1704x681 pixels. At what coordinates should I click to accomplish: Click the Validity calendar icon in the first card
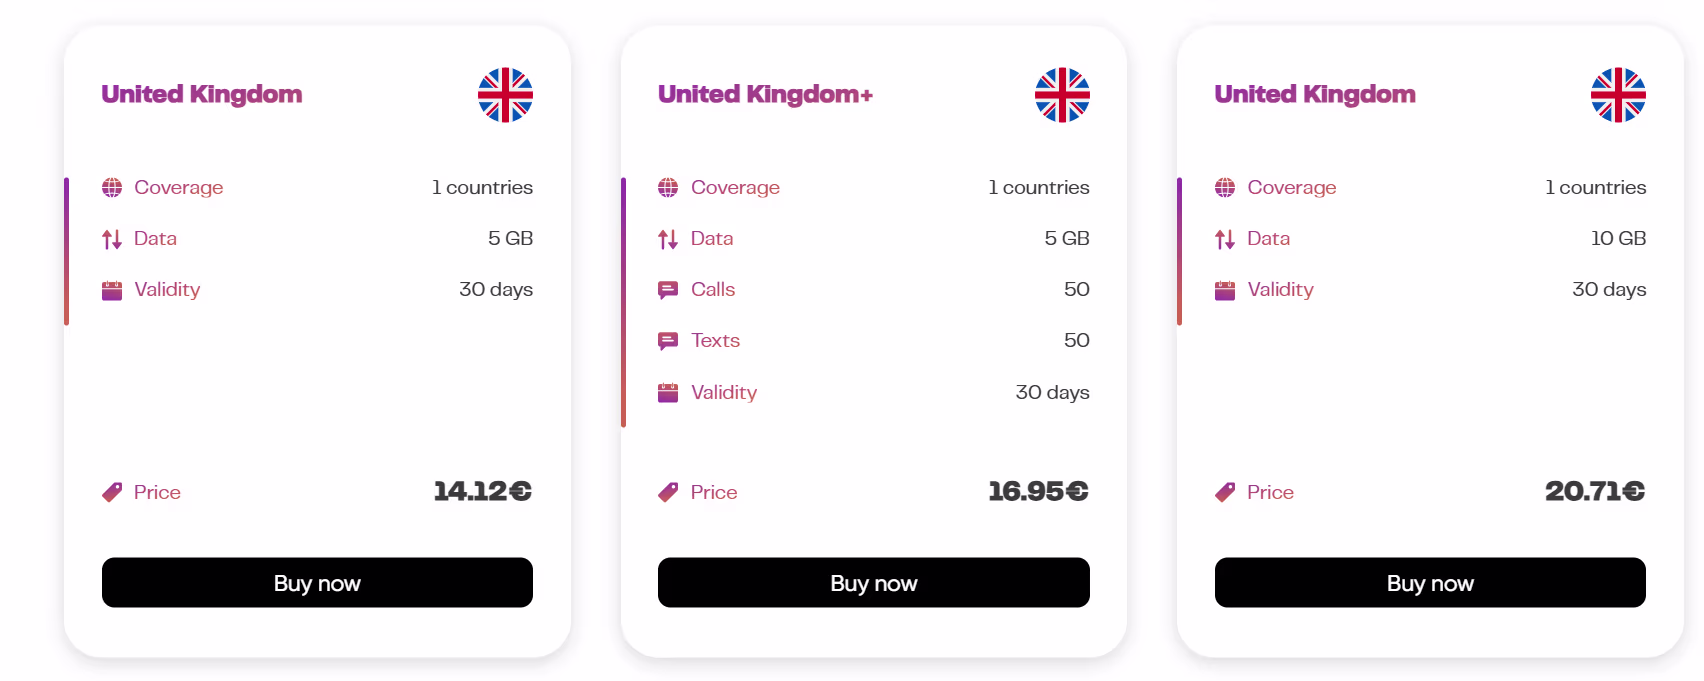point(112,290)
